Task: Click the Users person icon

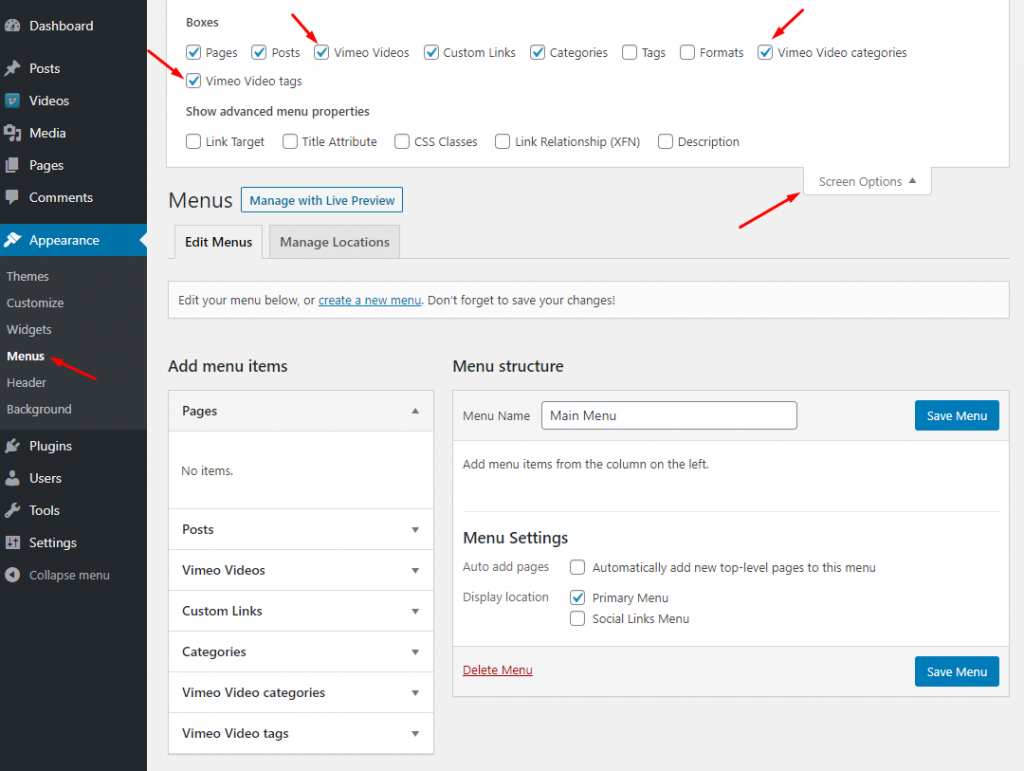Action: pos(12,478)
